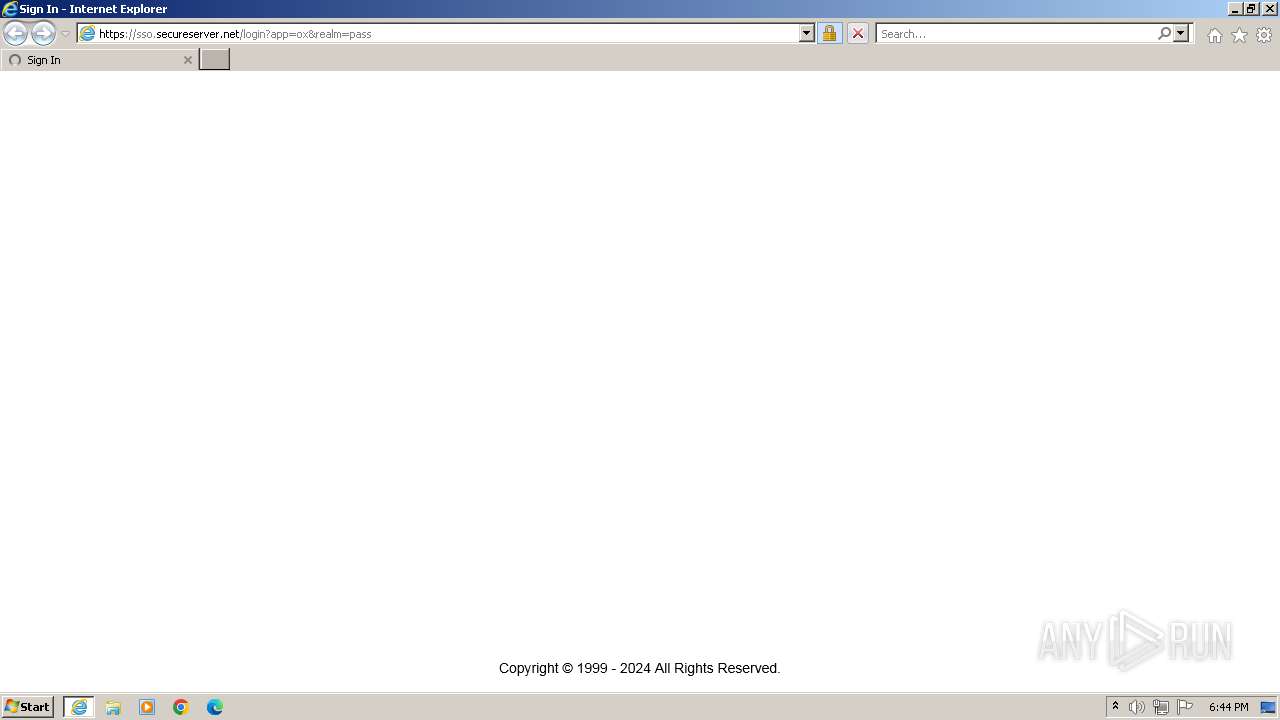The image size is (1280, 720).
Task: Click the copyright 1999 - 2024 text
Action: coord(640,668)
